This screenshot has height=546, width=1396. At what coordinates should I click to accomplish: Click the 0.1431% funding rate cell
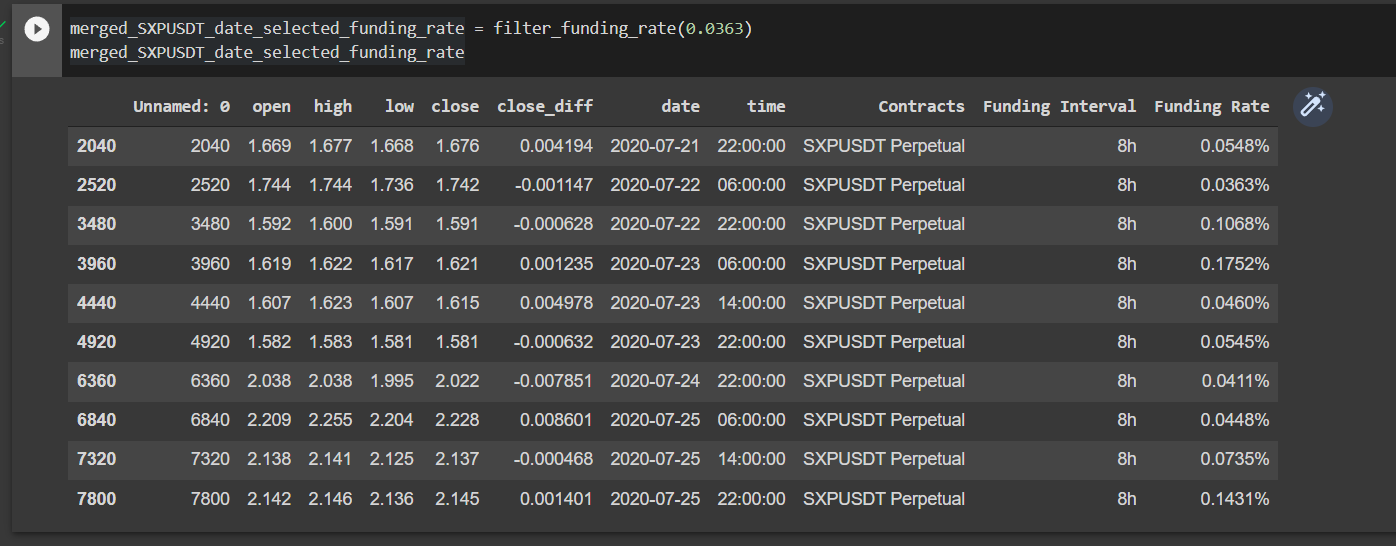[1235, 498]
